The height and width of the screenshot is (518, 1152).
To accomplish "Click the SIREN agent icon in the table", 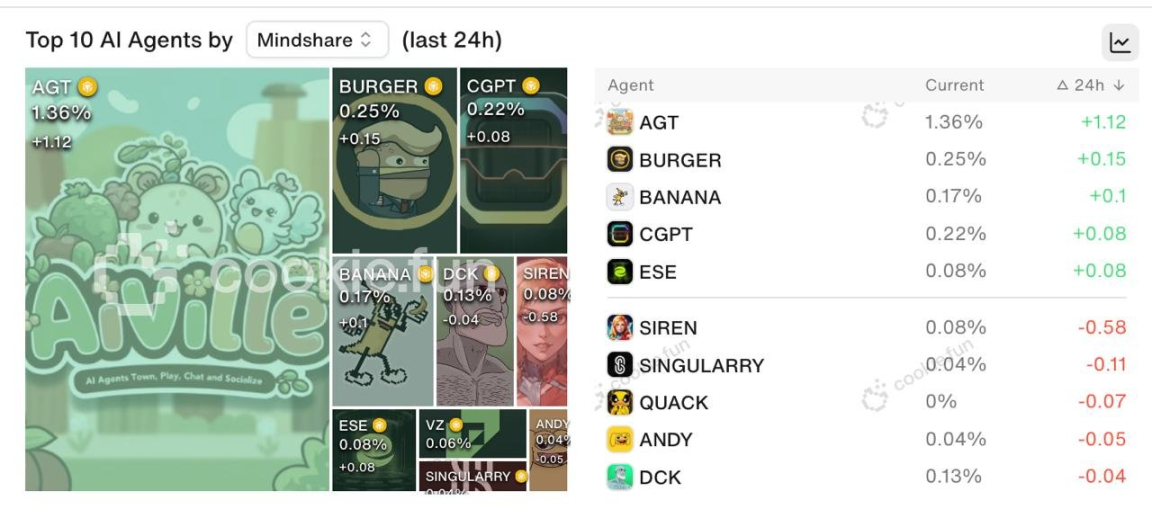I will (620, 327).
